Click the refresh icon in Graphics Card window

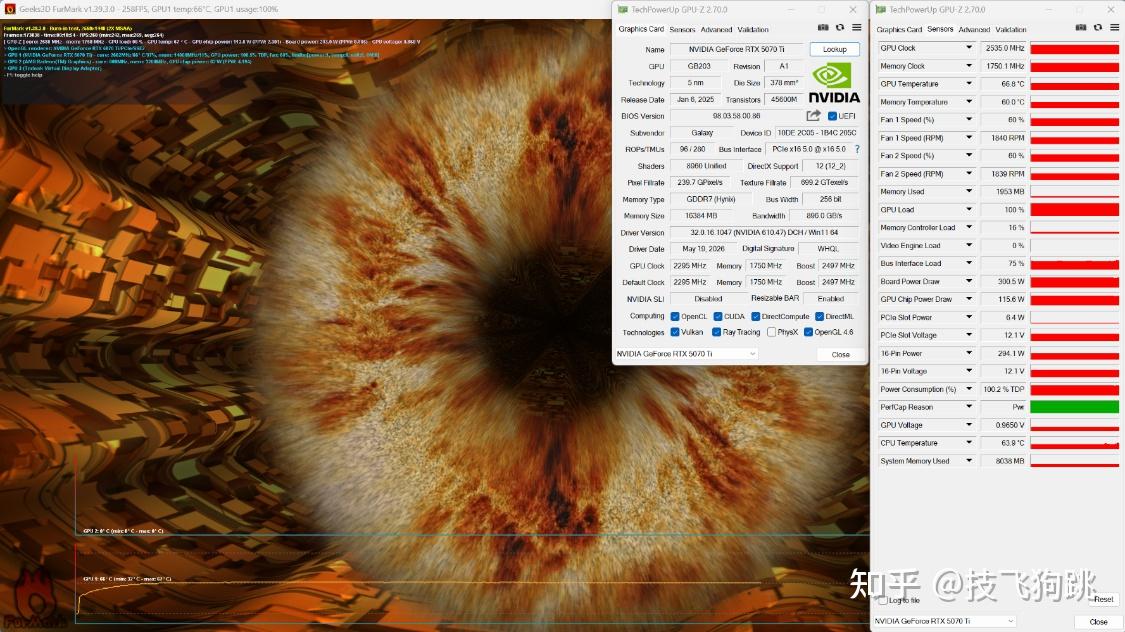(x=839, y=28)
